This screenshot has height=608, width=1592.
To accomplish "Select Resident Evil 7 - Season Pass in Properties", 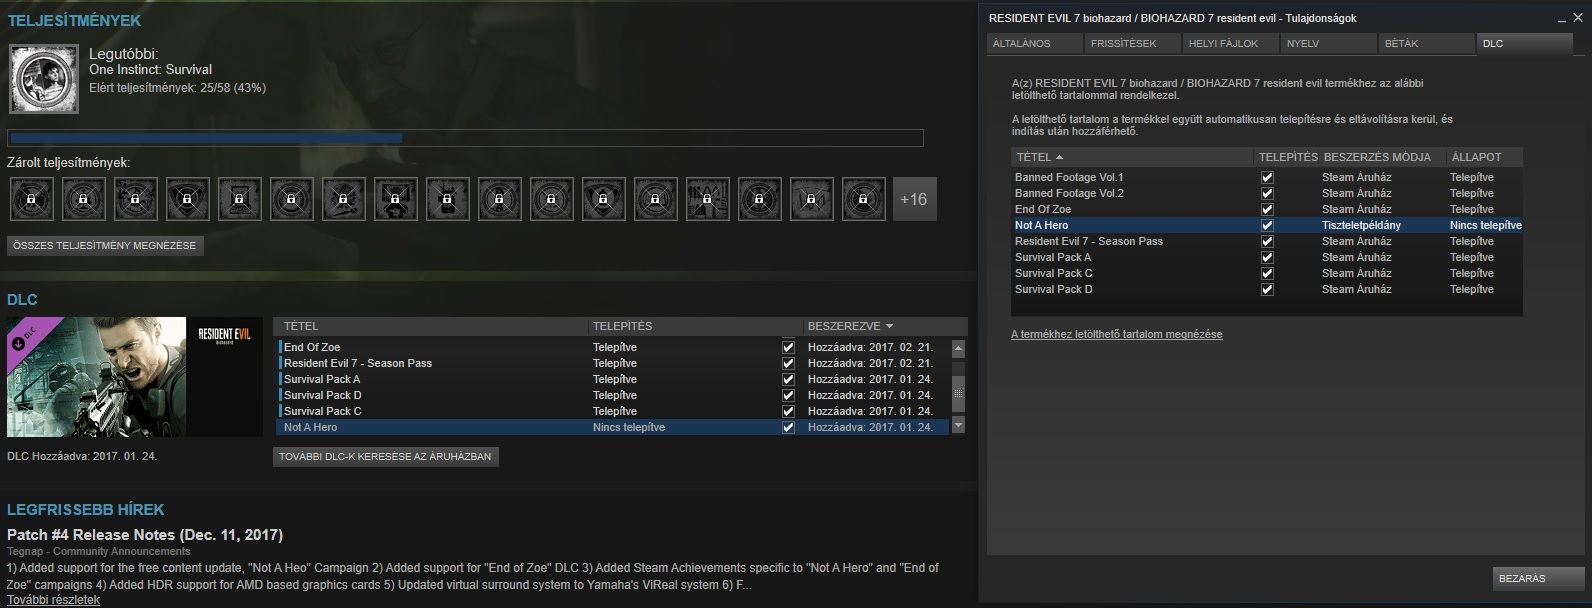I will tap(1267, 241).
